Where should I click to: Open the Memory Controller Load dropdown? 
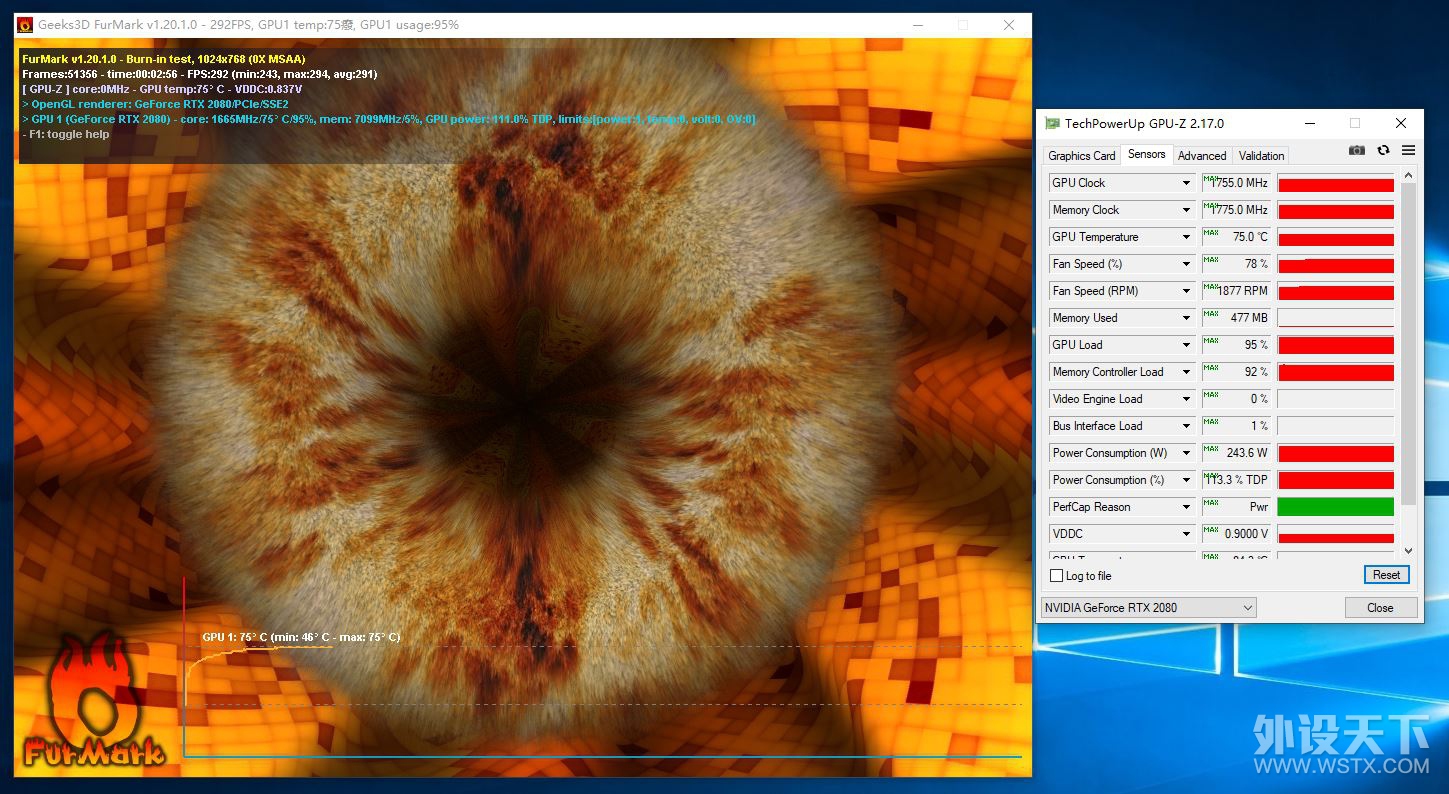click(x=1187, y=372)
